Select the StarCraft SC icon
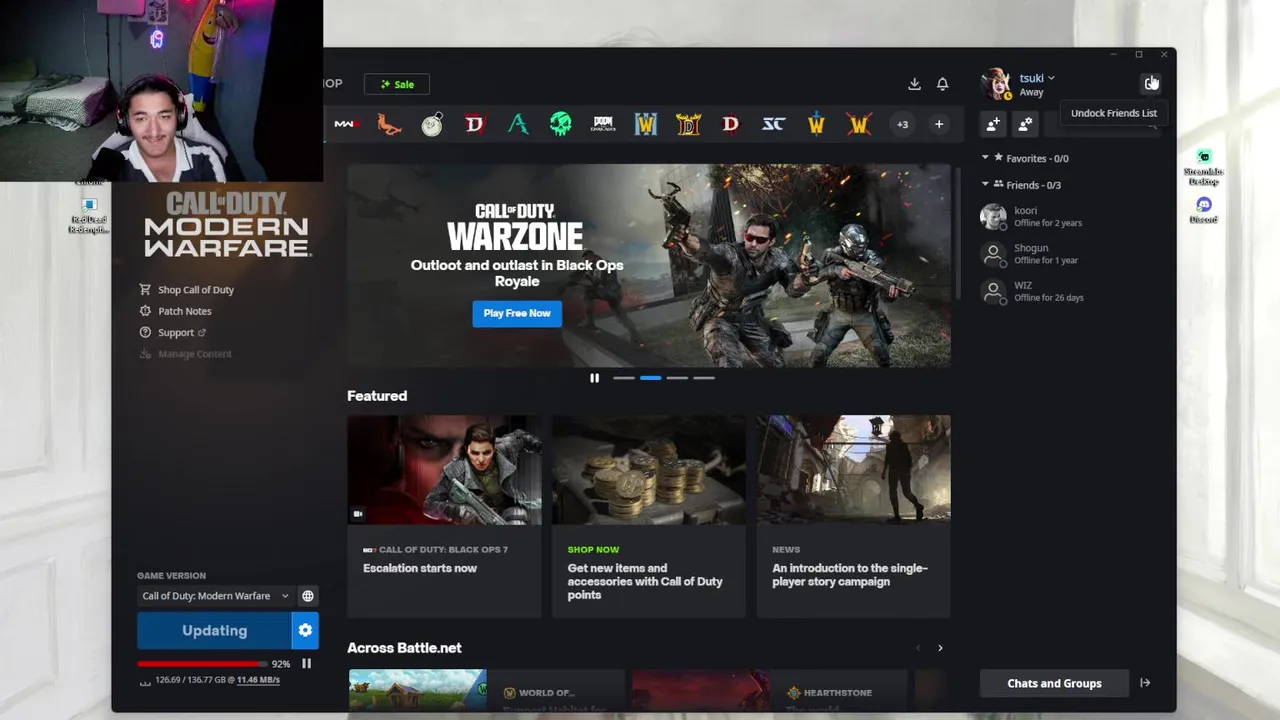The image size is (1280, 720). [x=774, y=124]
